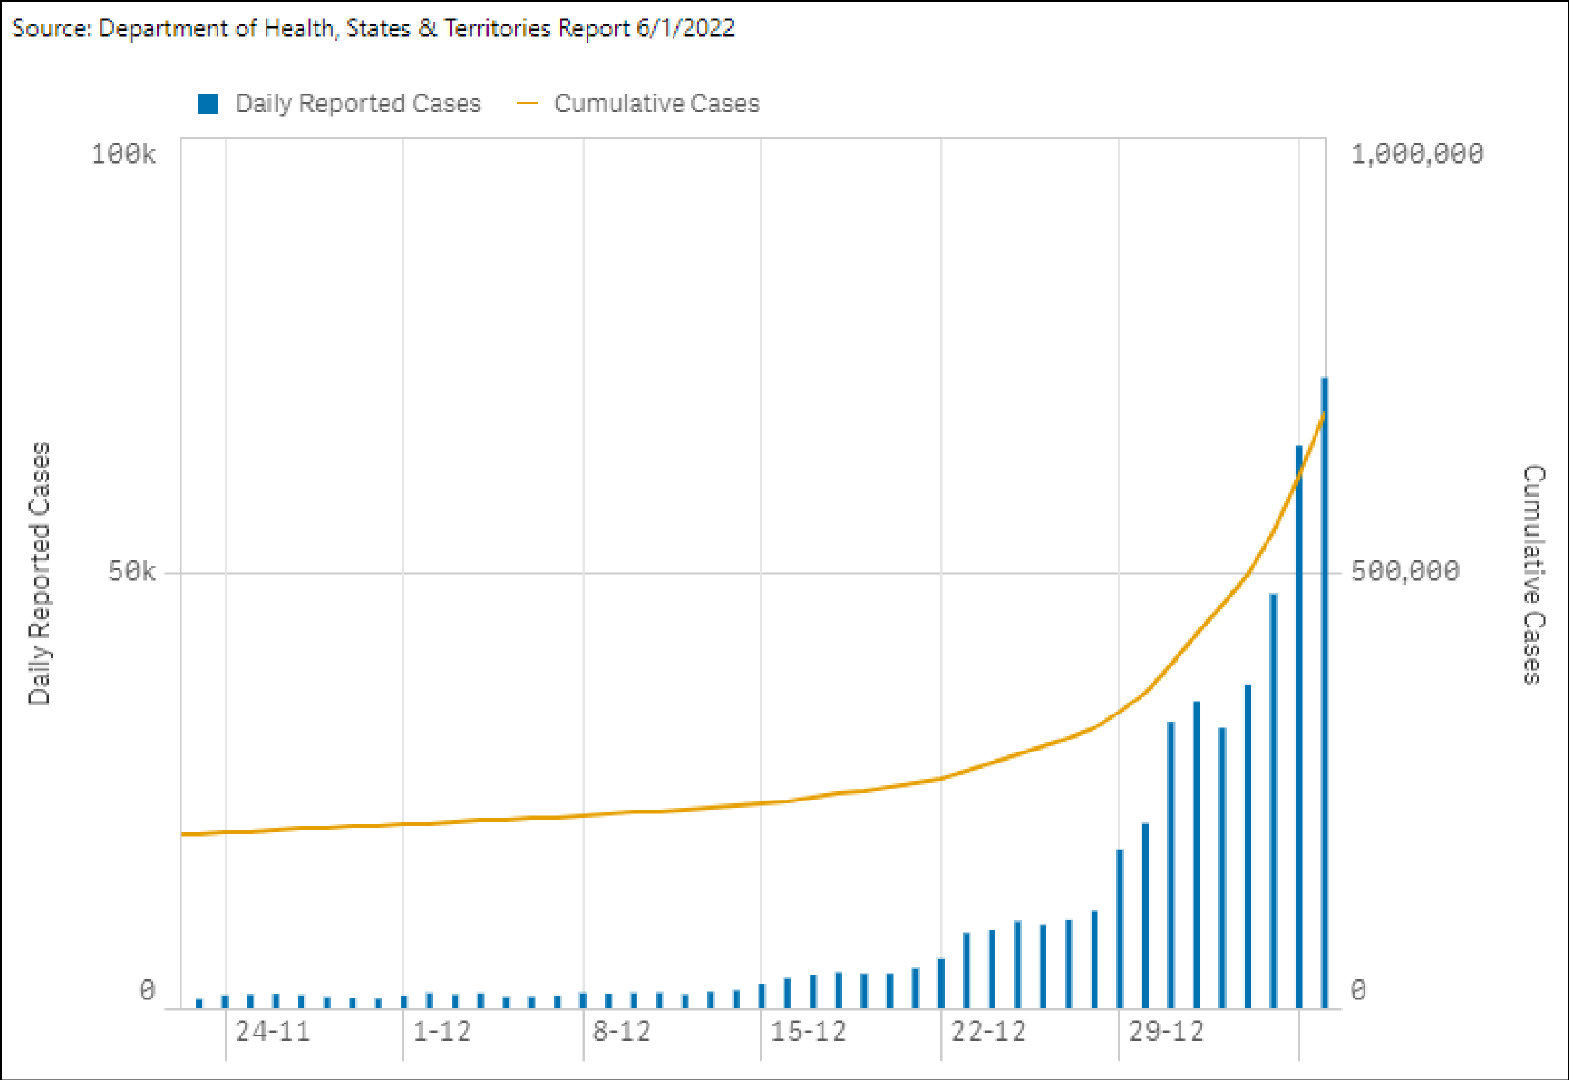Click the orange Cumulative Cases legend line marker
This screenshot has width=1569, height=1080.
pos(527,103)
